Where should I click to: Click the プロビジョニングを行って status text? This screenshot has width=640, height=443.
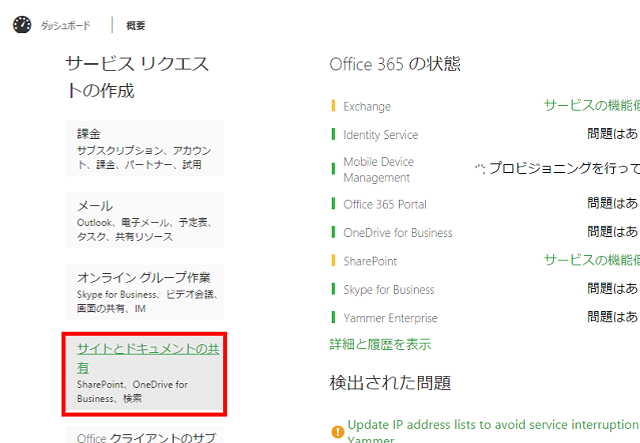click(x=564, y=168)
